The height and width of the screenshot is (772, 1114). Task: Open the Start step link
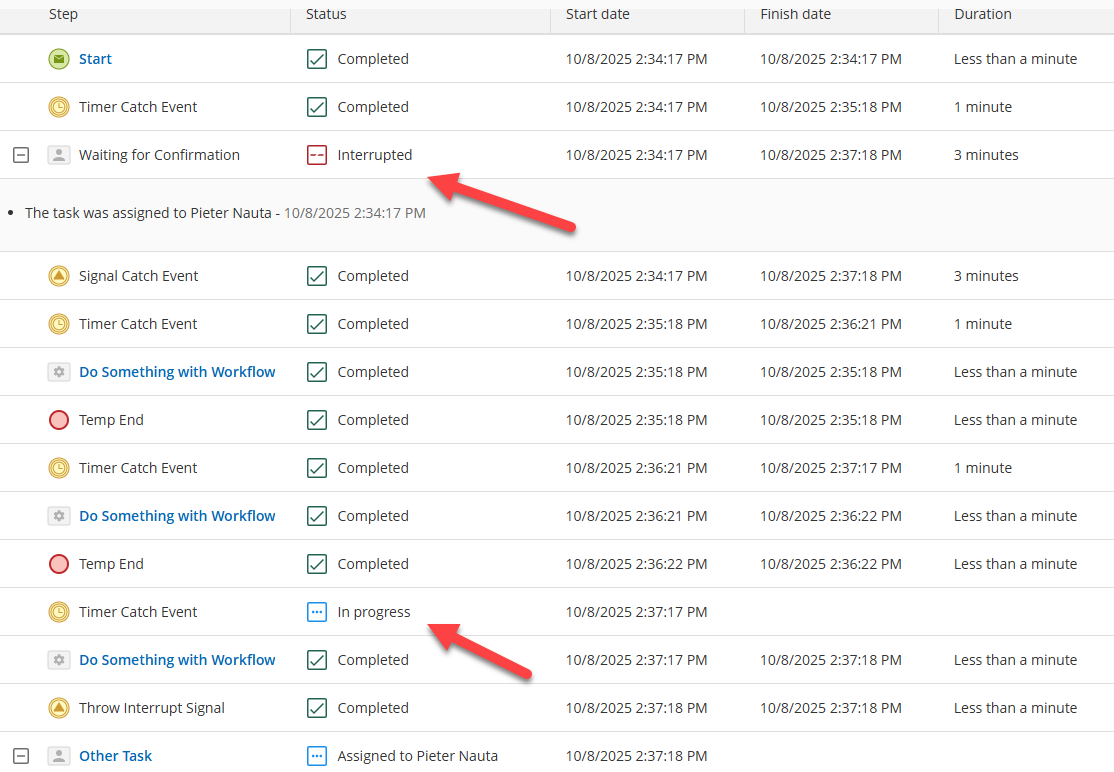pyautogui.click(x=95, y=59)
